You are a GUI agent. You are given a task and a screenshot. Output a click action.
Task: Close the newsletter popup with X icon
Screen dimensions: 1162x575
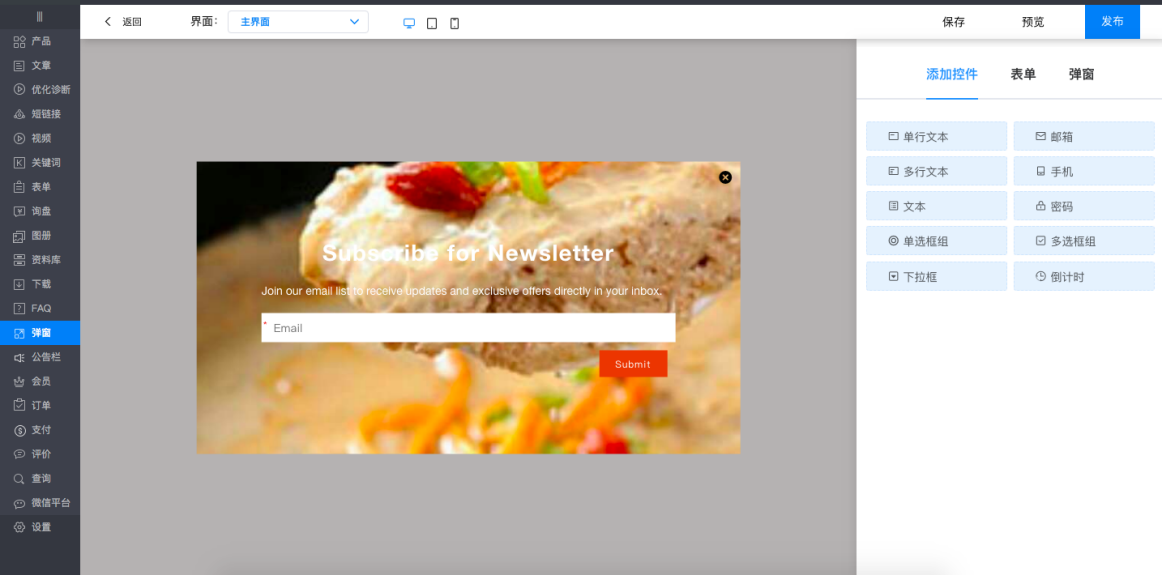point(725,177)
